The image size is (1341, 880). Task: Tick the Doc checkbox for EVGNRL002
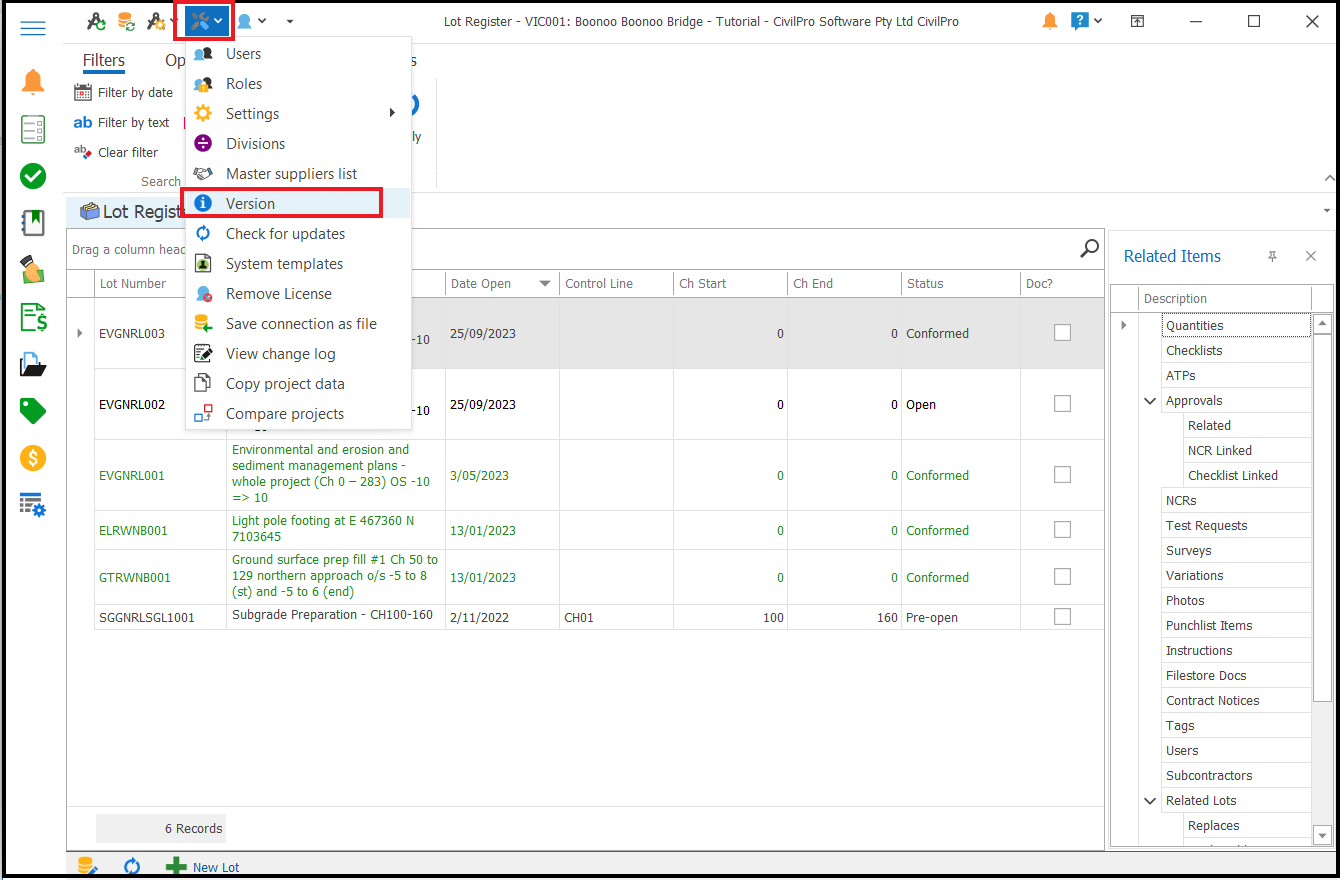[1062, 404]
